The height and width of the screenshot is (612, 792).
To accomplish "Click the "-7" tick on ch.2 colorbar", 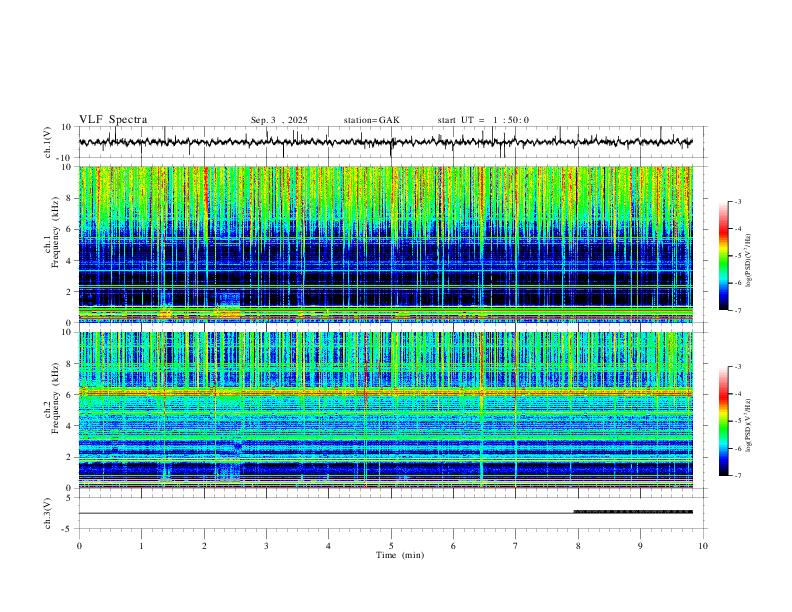I will 737,476.
